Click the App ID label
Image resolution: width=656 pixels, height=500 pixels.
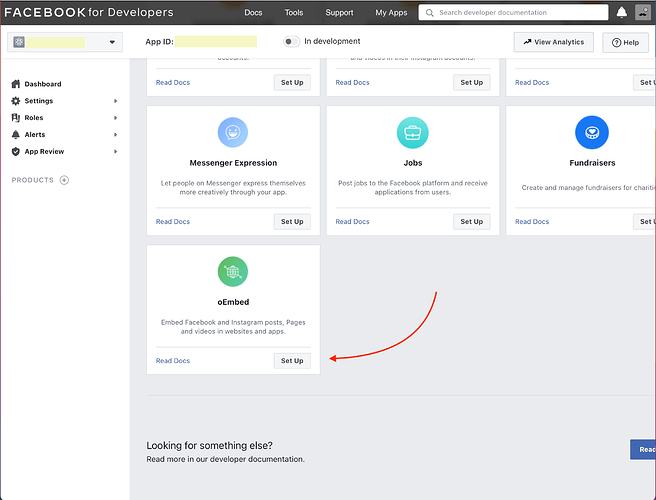[159, 42]
